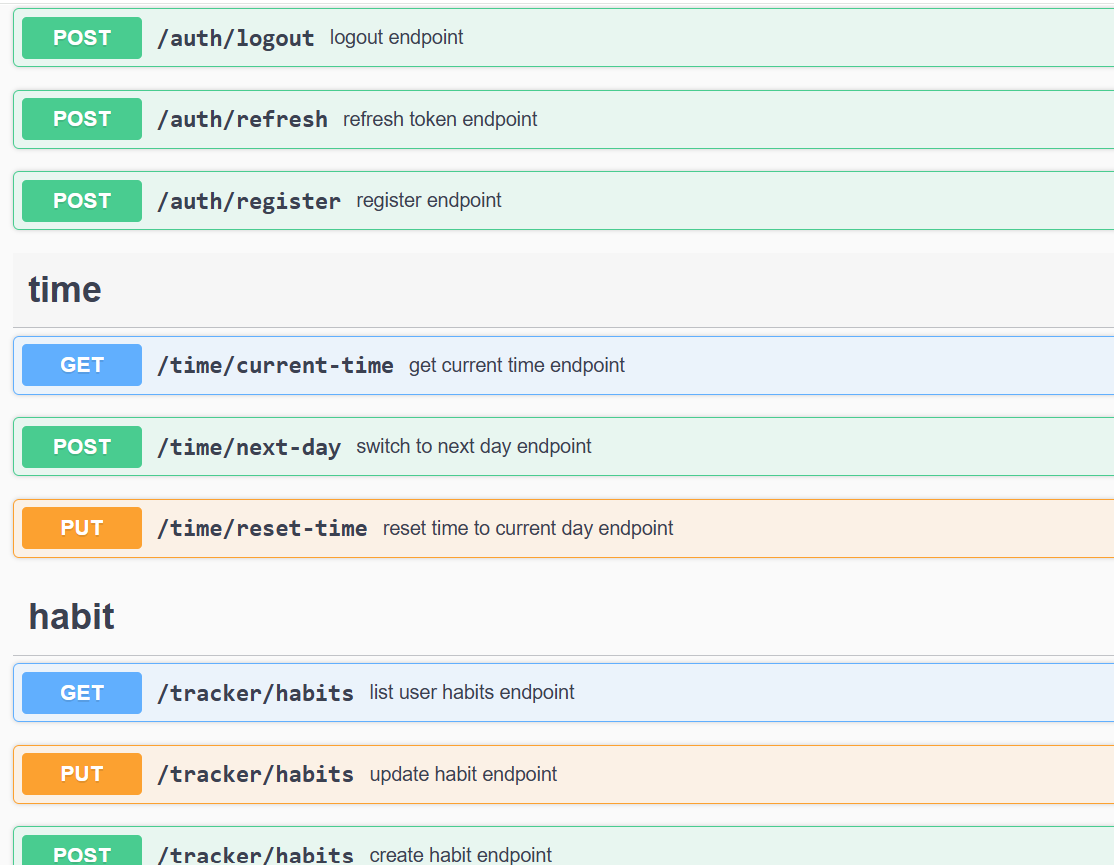This screenshot has width=1114, height=865.
Task: Collapse the time section header
Action: [x=65, y=290]
